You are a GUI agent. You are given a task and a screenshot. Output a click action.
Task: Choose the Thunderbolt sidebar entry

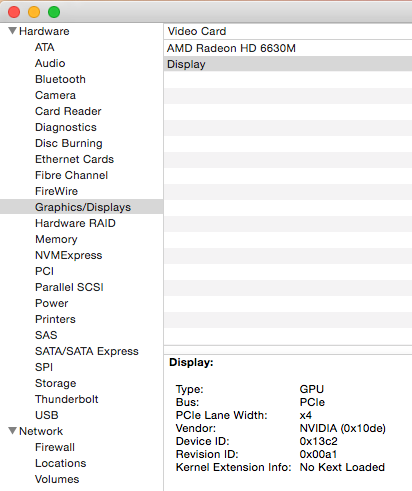click(67, 399)
